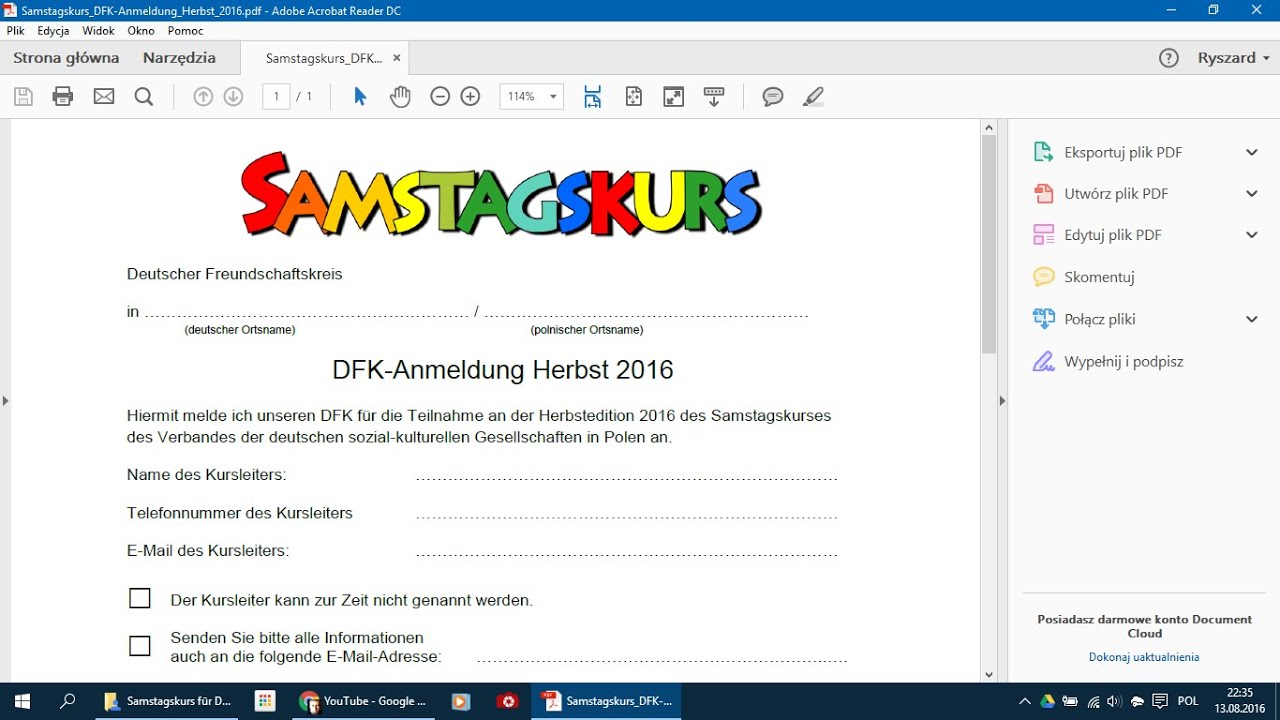Click the document vertical scrollbar thumb
The image size is (1280, 720).
coord(989,245)
